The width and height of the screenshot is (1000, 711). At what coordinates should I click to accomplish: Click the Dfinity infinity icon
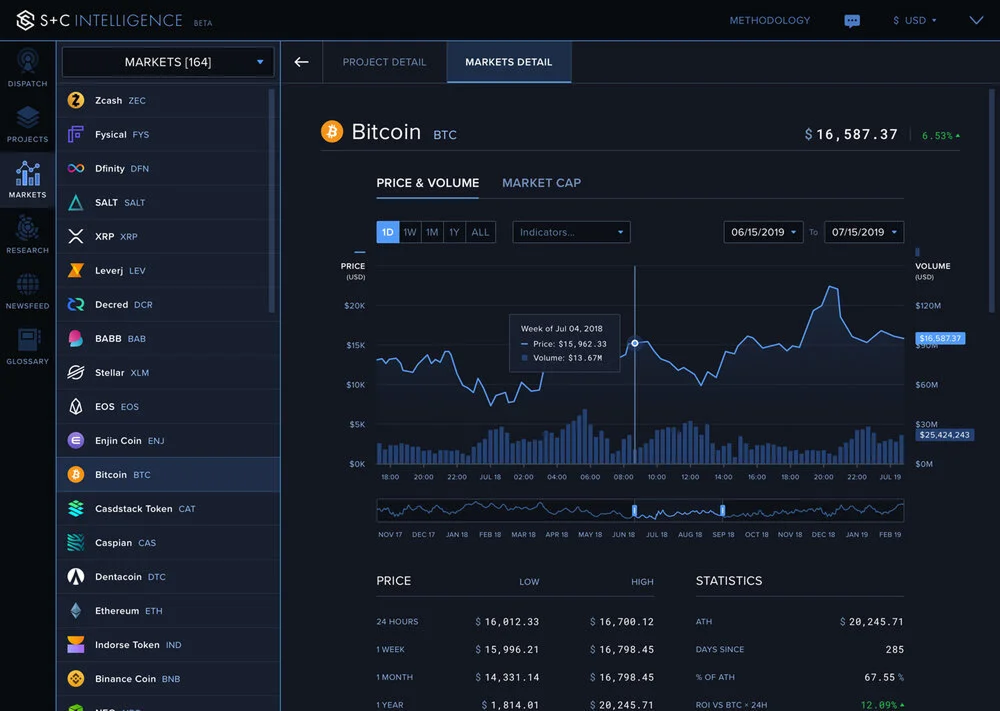pos(76,168)
